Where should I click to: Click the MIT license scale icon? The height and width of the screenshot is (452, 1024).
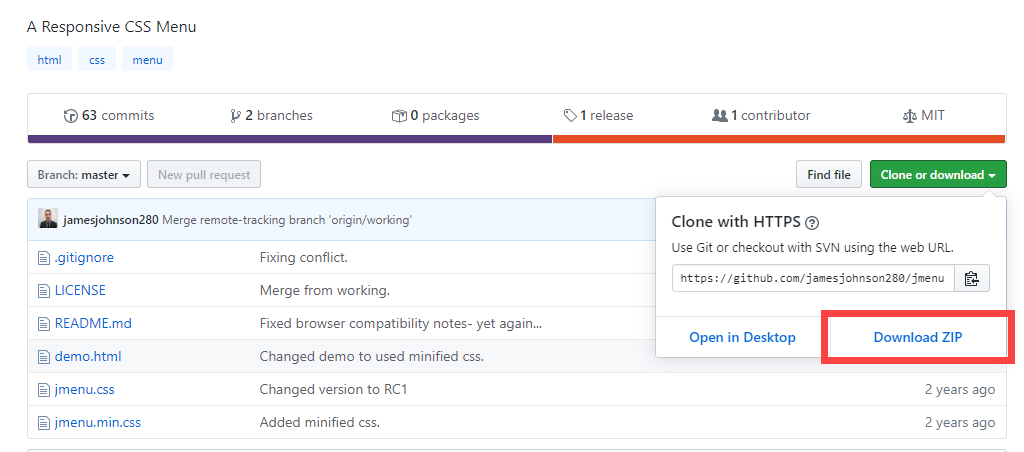909,116
